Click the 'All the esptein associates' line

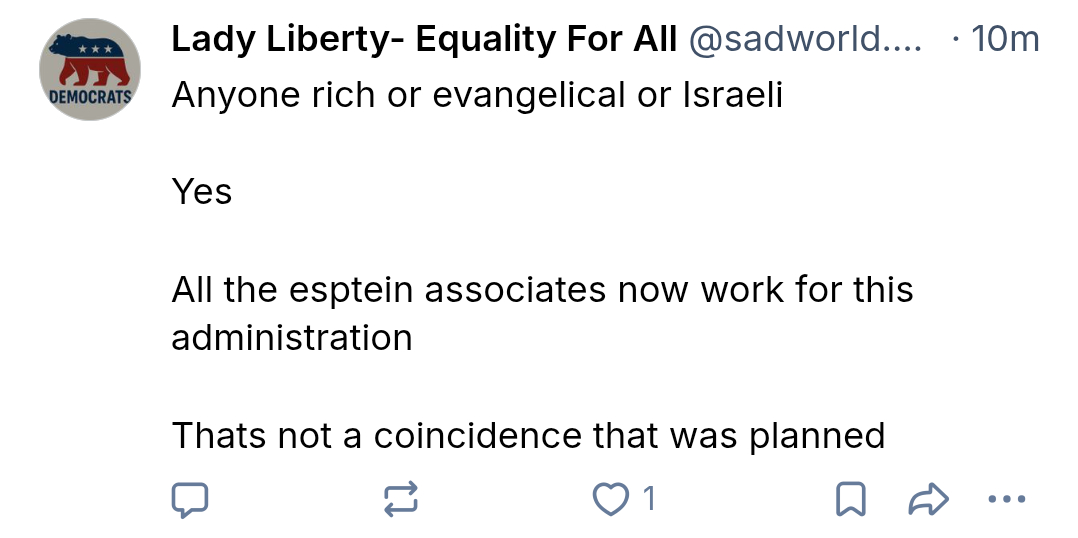point(542,290)
